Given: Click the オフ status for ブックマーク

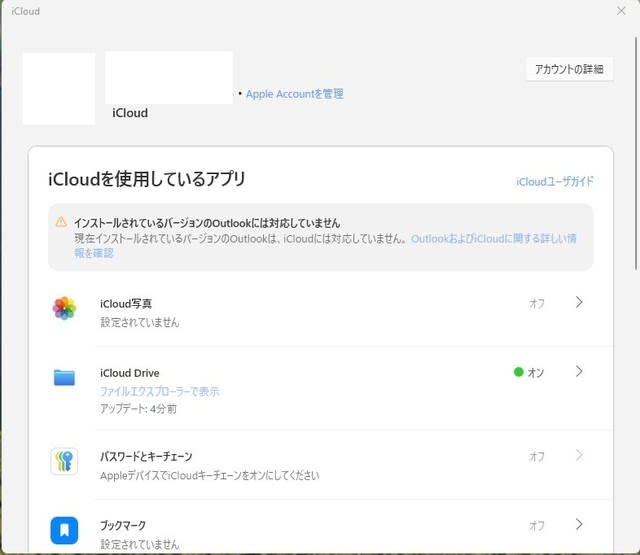Looking at the screenshot, I should [537, 525].
